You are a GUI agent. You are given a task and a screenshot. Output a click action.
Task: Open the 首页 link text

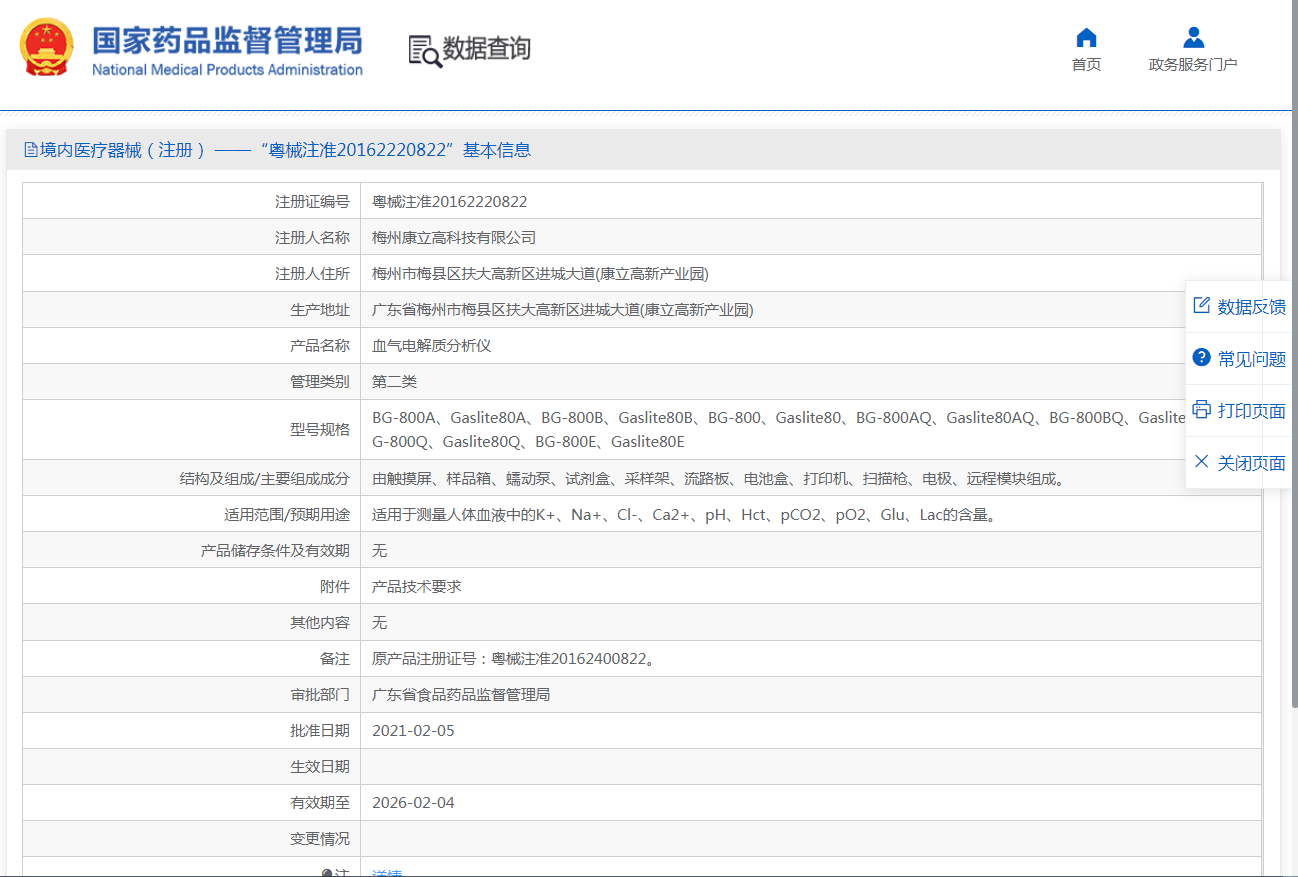(x=1086, y=65)
